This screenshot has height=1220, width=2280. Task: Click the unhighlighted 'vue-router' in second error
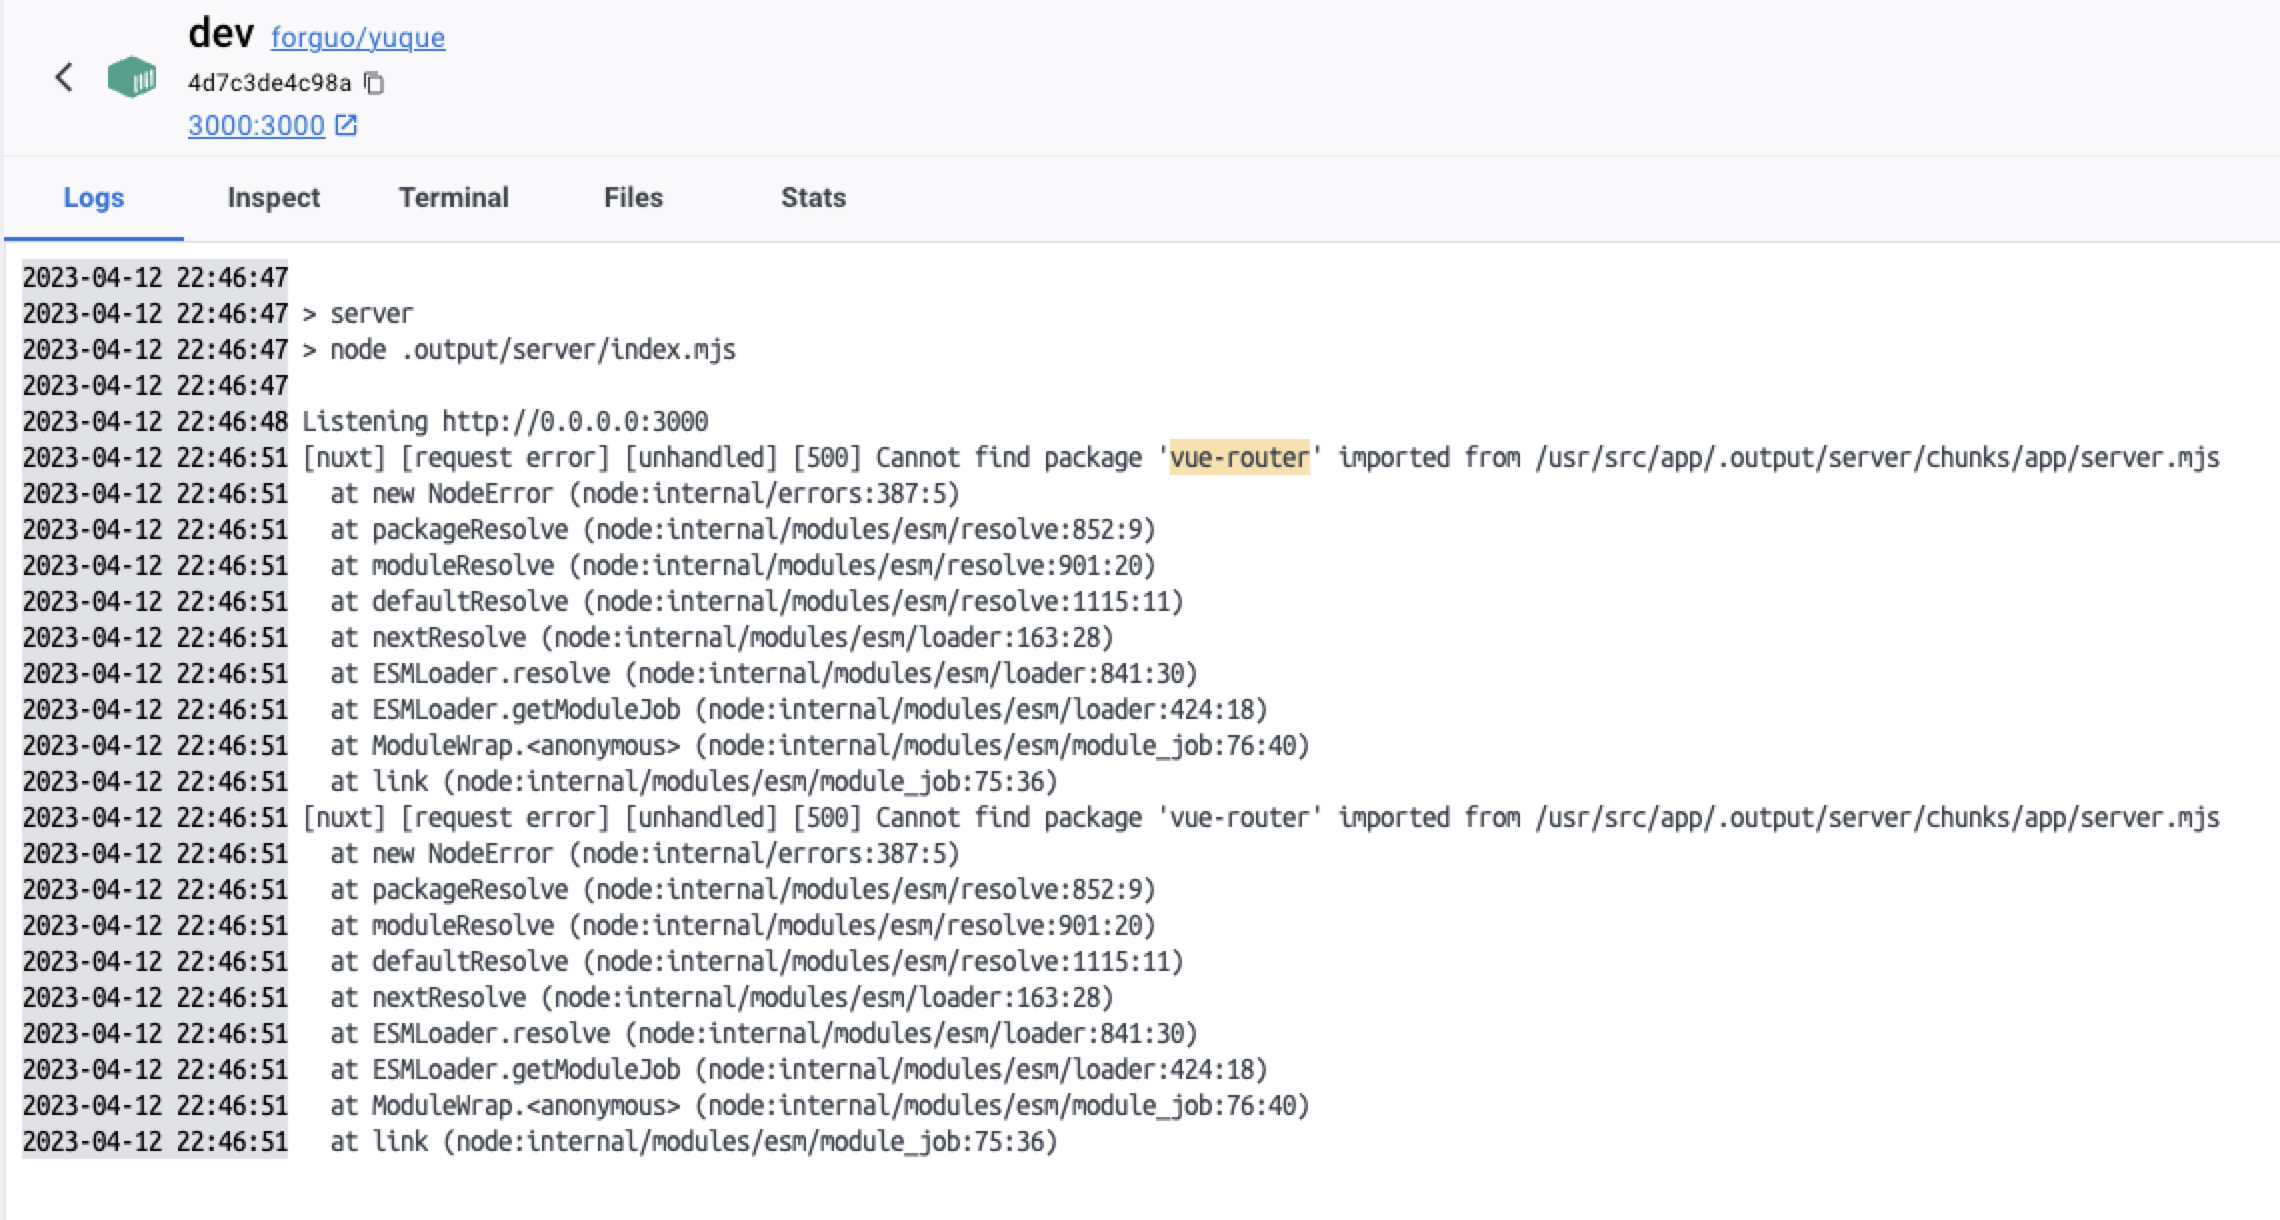[1239, 818]
